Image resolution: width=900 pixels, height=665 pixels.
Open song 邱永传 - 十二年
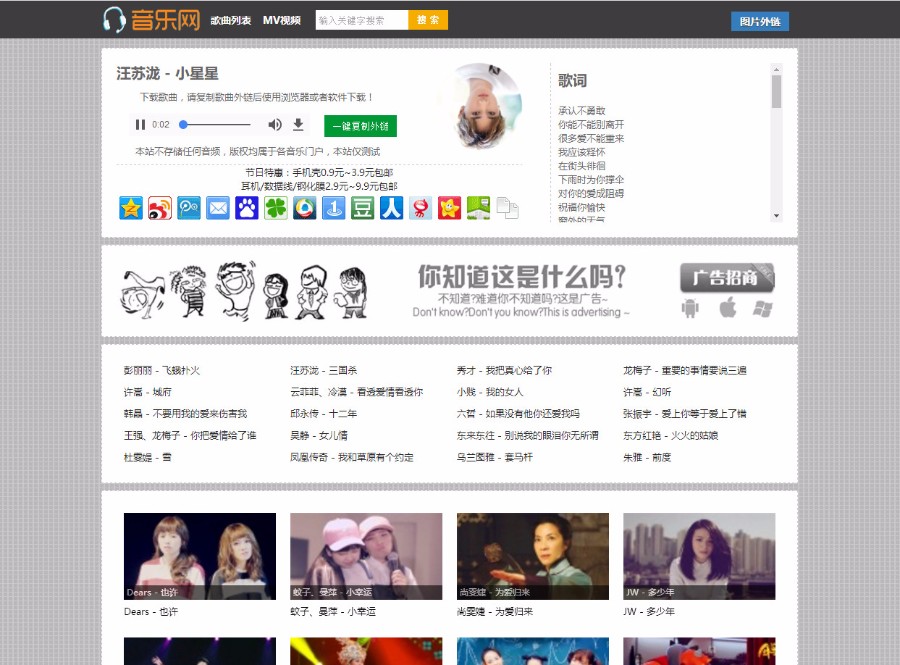pos(324,414)
